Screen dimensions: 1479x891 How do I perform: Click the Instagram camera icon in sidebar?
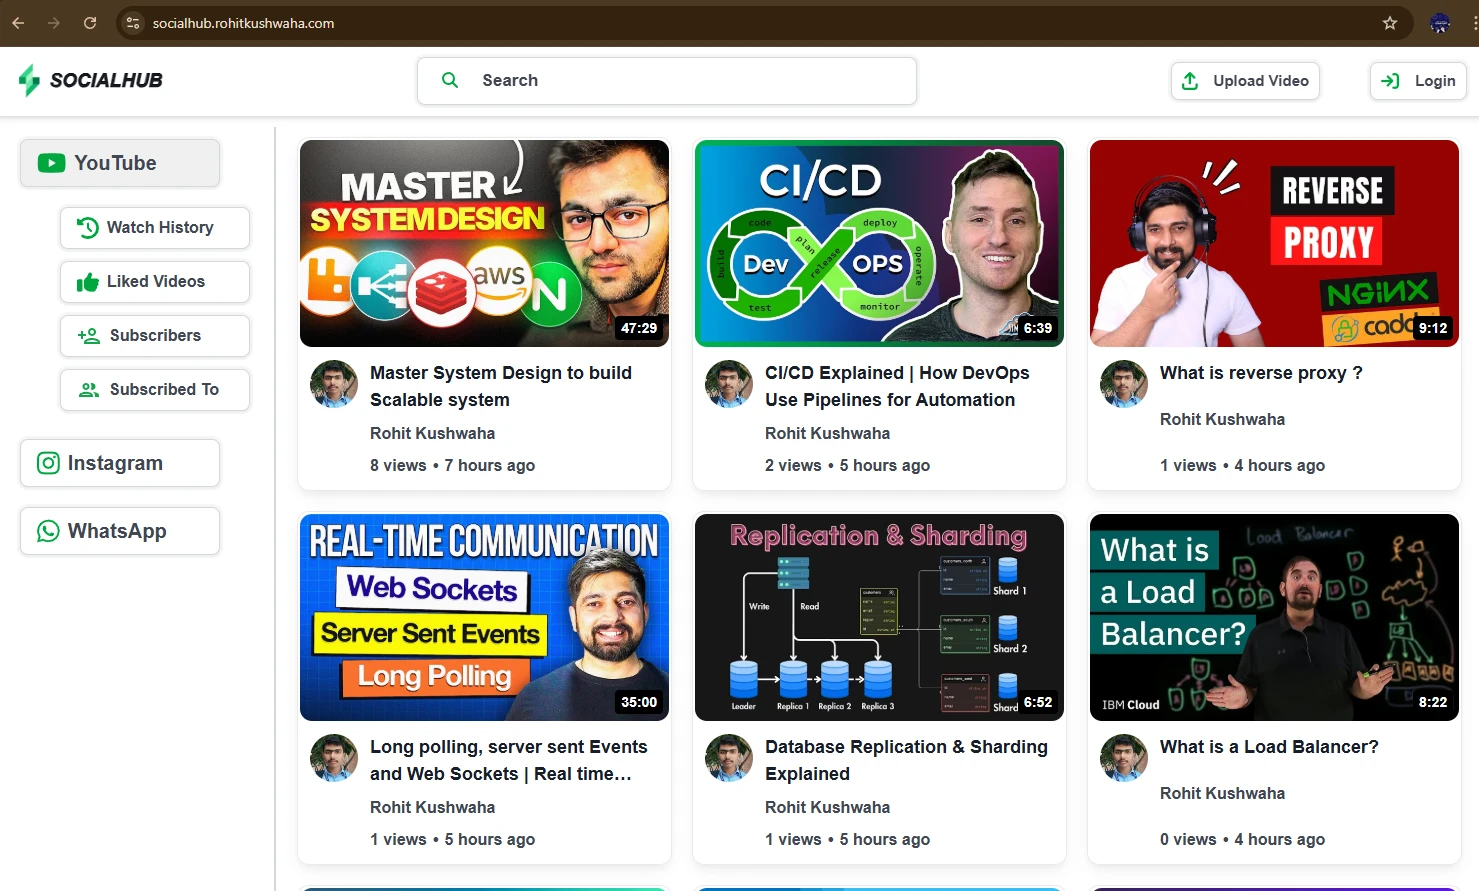coord(48,463)
